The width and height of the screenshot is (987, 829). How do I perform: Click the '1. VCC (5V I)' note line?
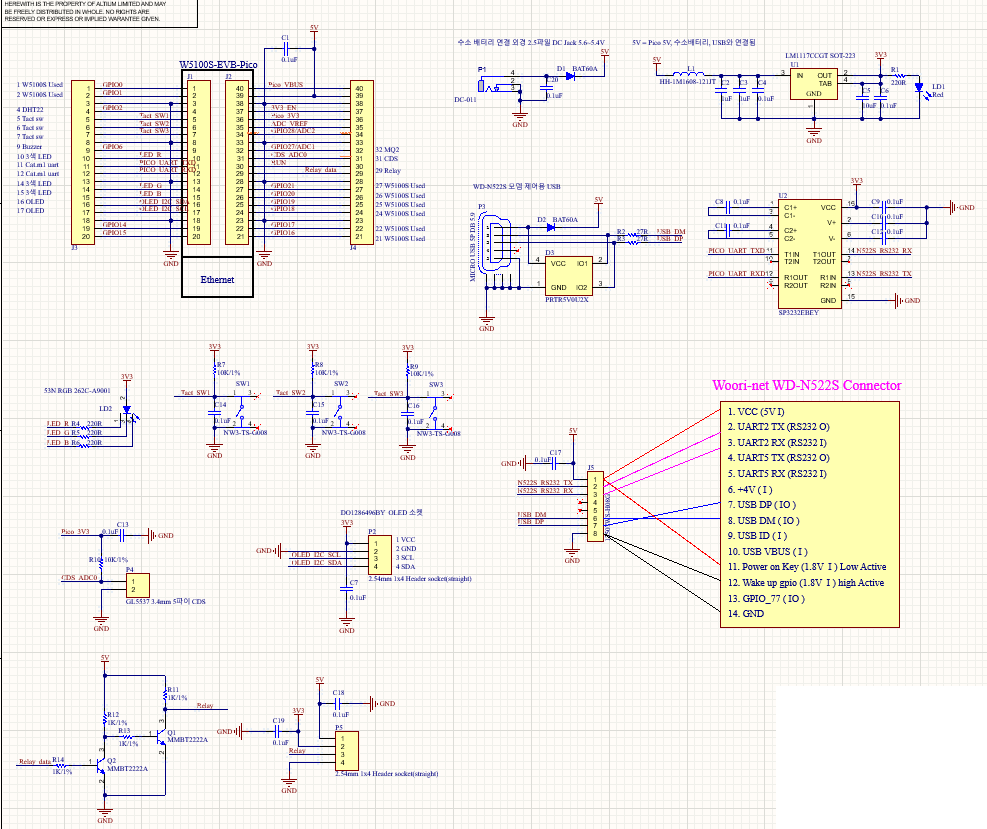[x=756, y=412]
